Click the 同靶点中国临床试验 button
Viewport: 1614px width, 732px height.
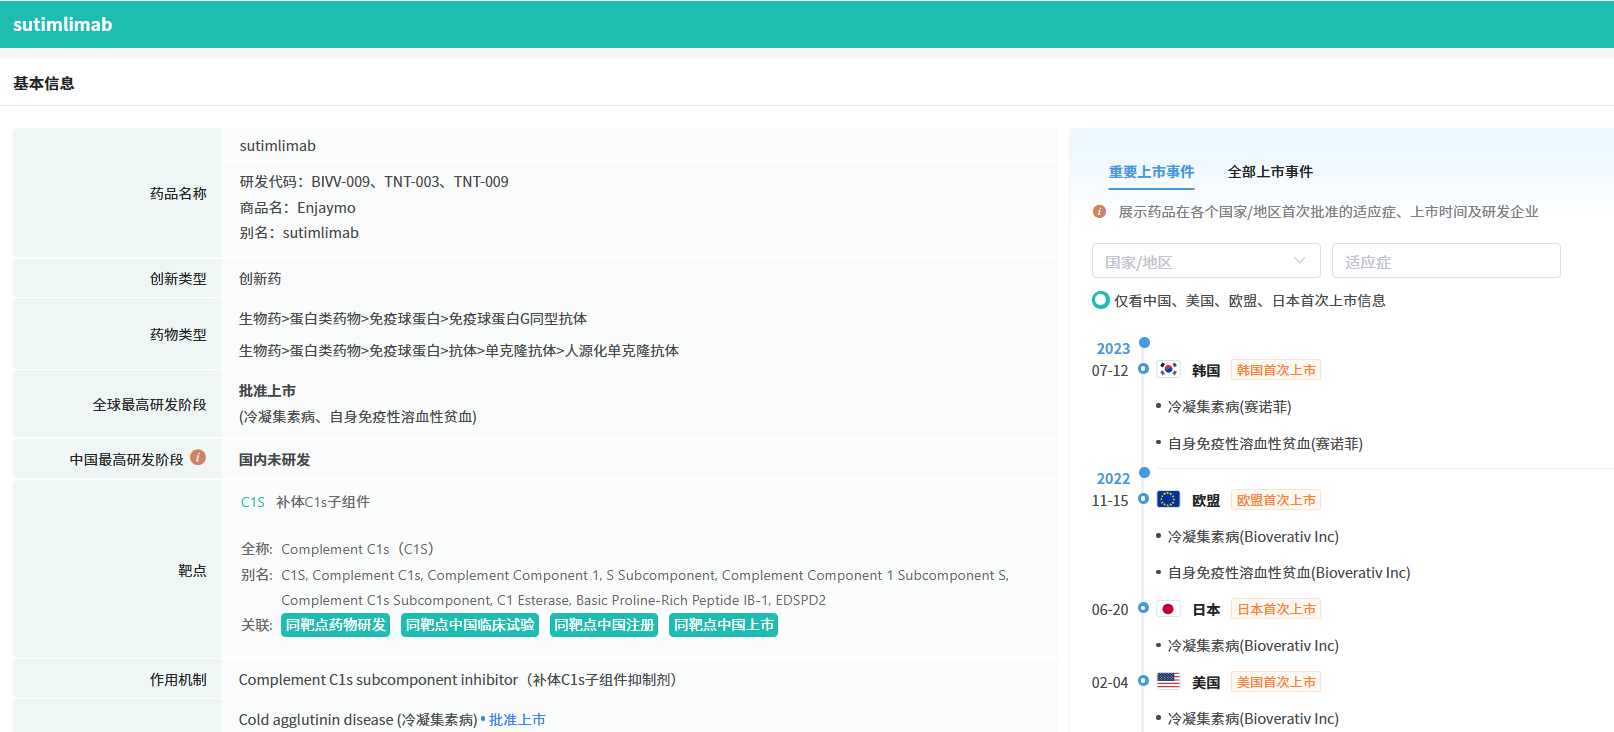470,625
